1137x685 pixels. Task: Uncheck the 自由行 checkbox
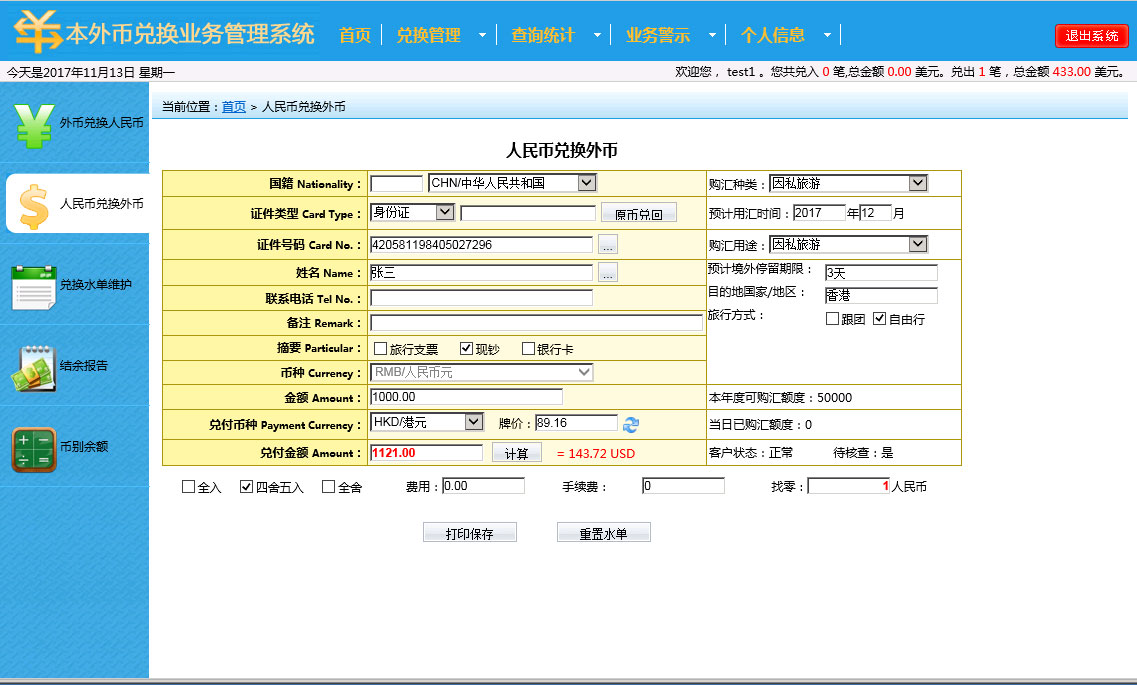(880, 319)
